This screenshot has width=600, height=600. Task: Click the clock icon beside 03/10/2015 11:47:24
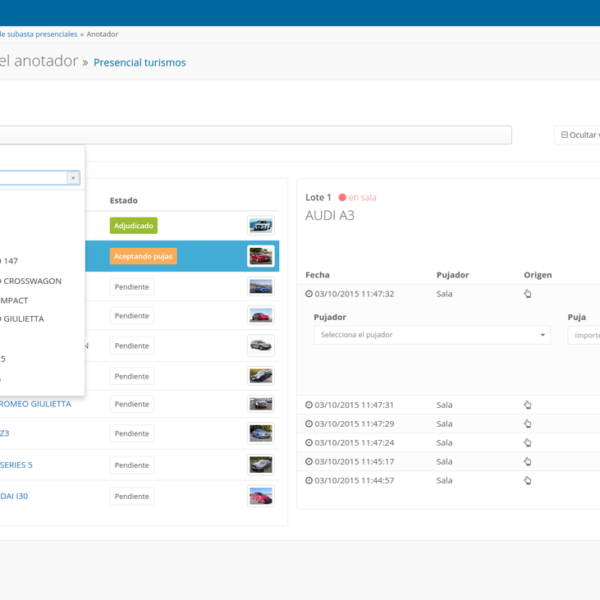click(x=309, y=442)
